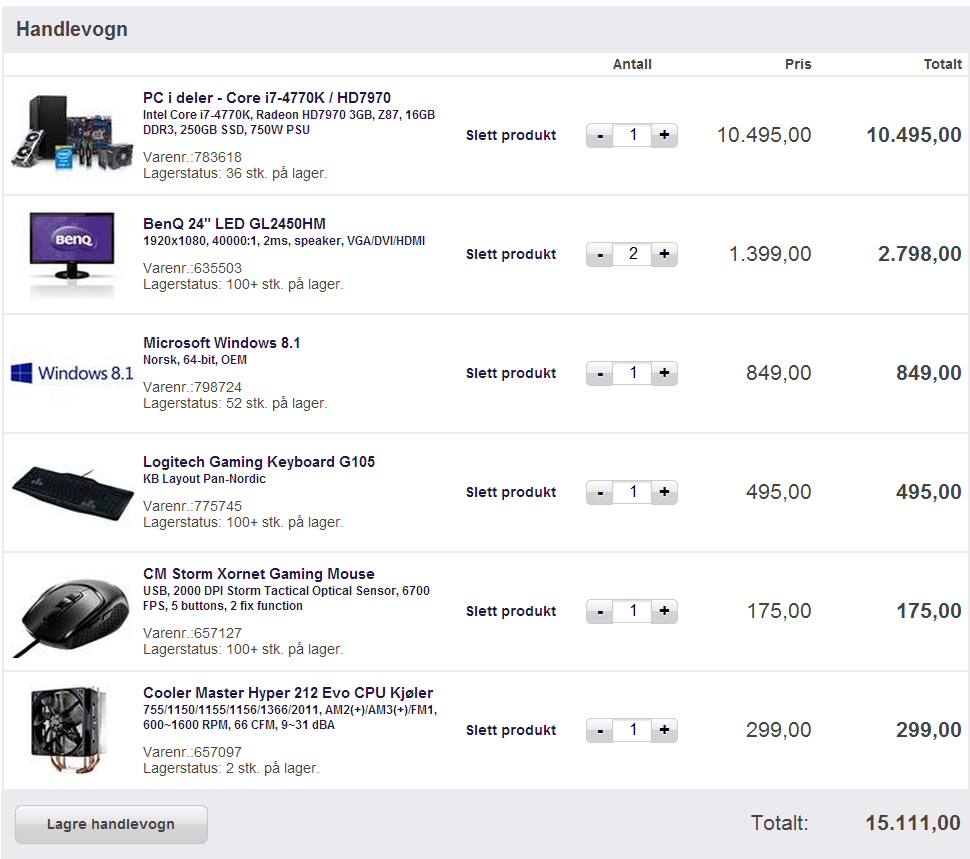Decrease quantity of Logitech Gaming Keyboard G105
Screen dimensions: 970x859
tap(599, 492)
